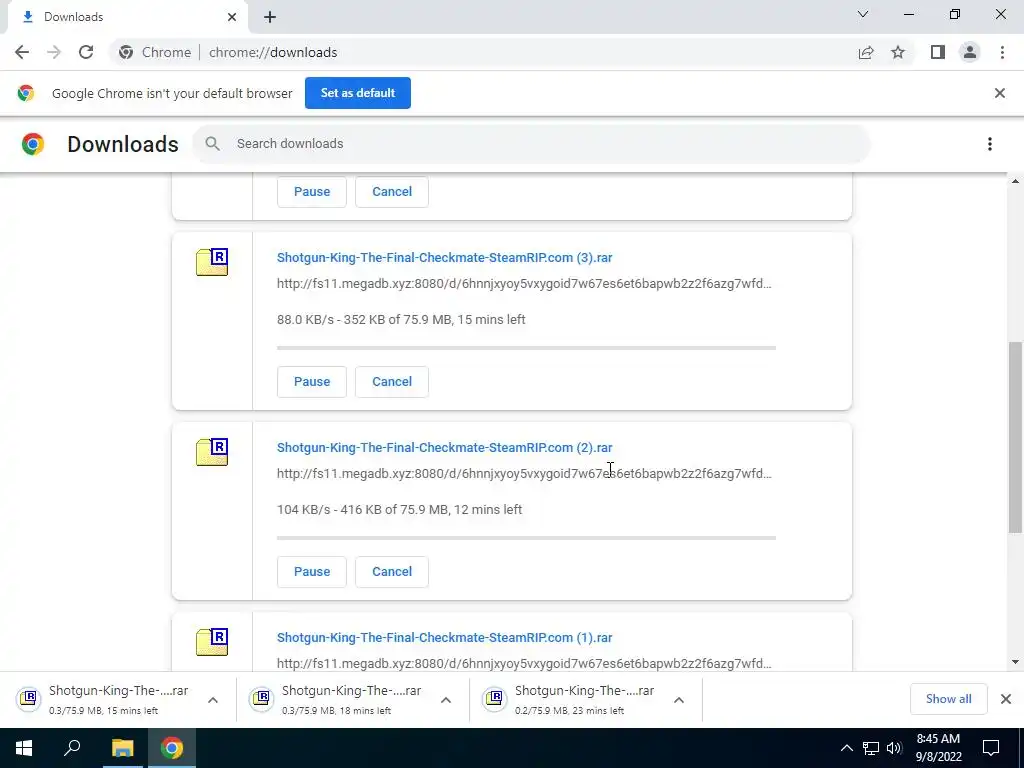Click the 88.0 KB/s status text
The height and width of the screenshot is (768, 1024).
401,319
